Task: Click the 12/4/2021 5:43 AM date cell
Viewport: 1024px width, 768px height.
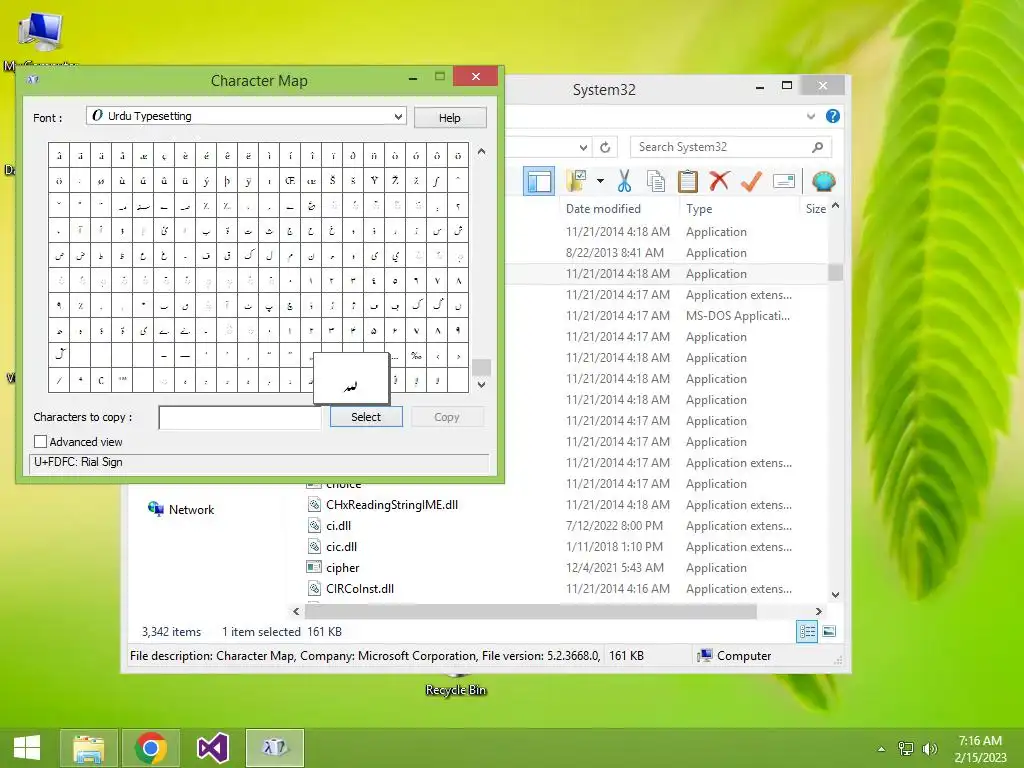Action: coord(615,568)
